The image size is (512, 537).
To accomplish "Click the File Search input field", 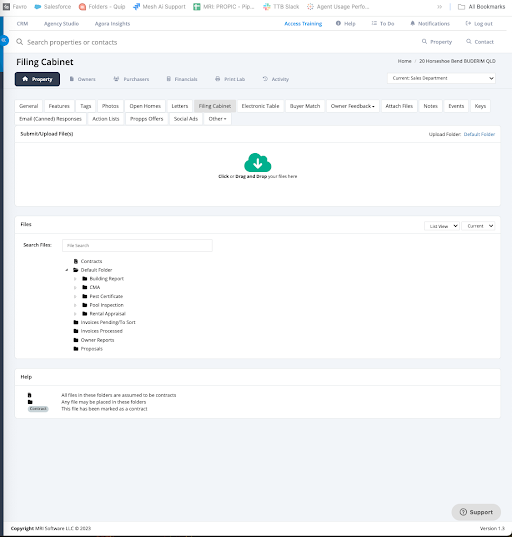I will (x=137, y=246).
